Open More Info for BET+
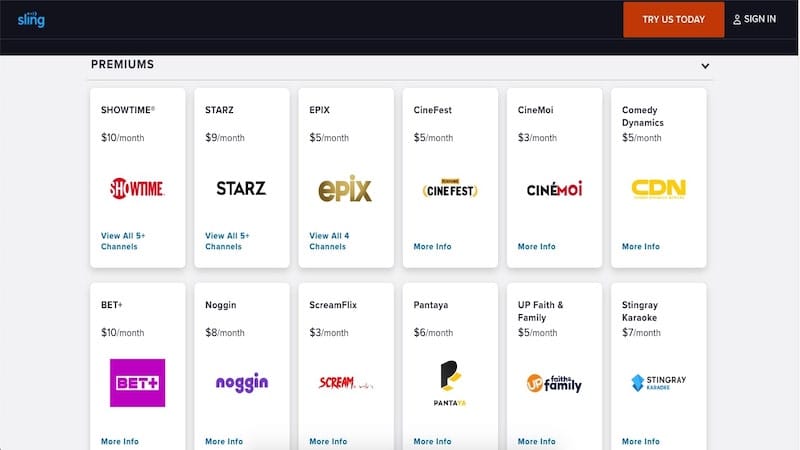This screenshot has height=450, width=800. [x=119, y=441]
